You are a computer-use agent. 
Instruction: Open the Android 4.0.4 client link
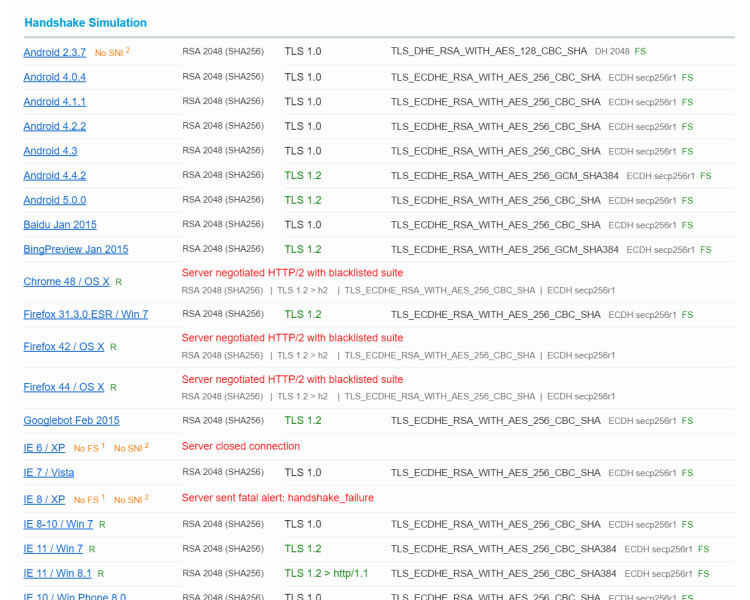pos(55,77)
